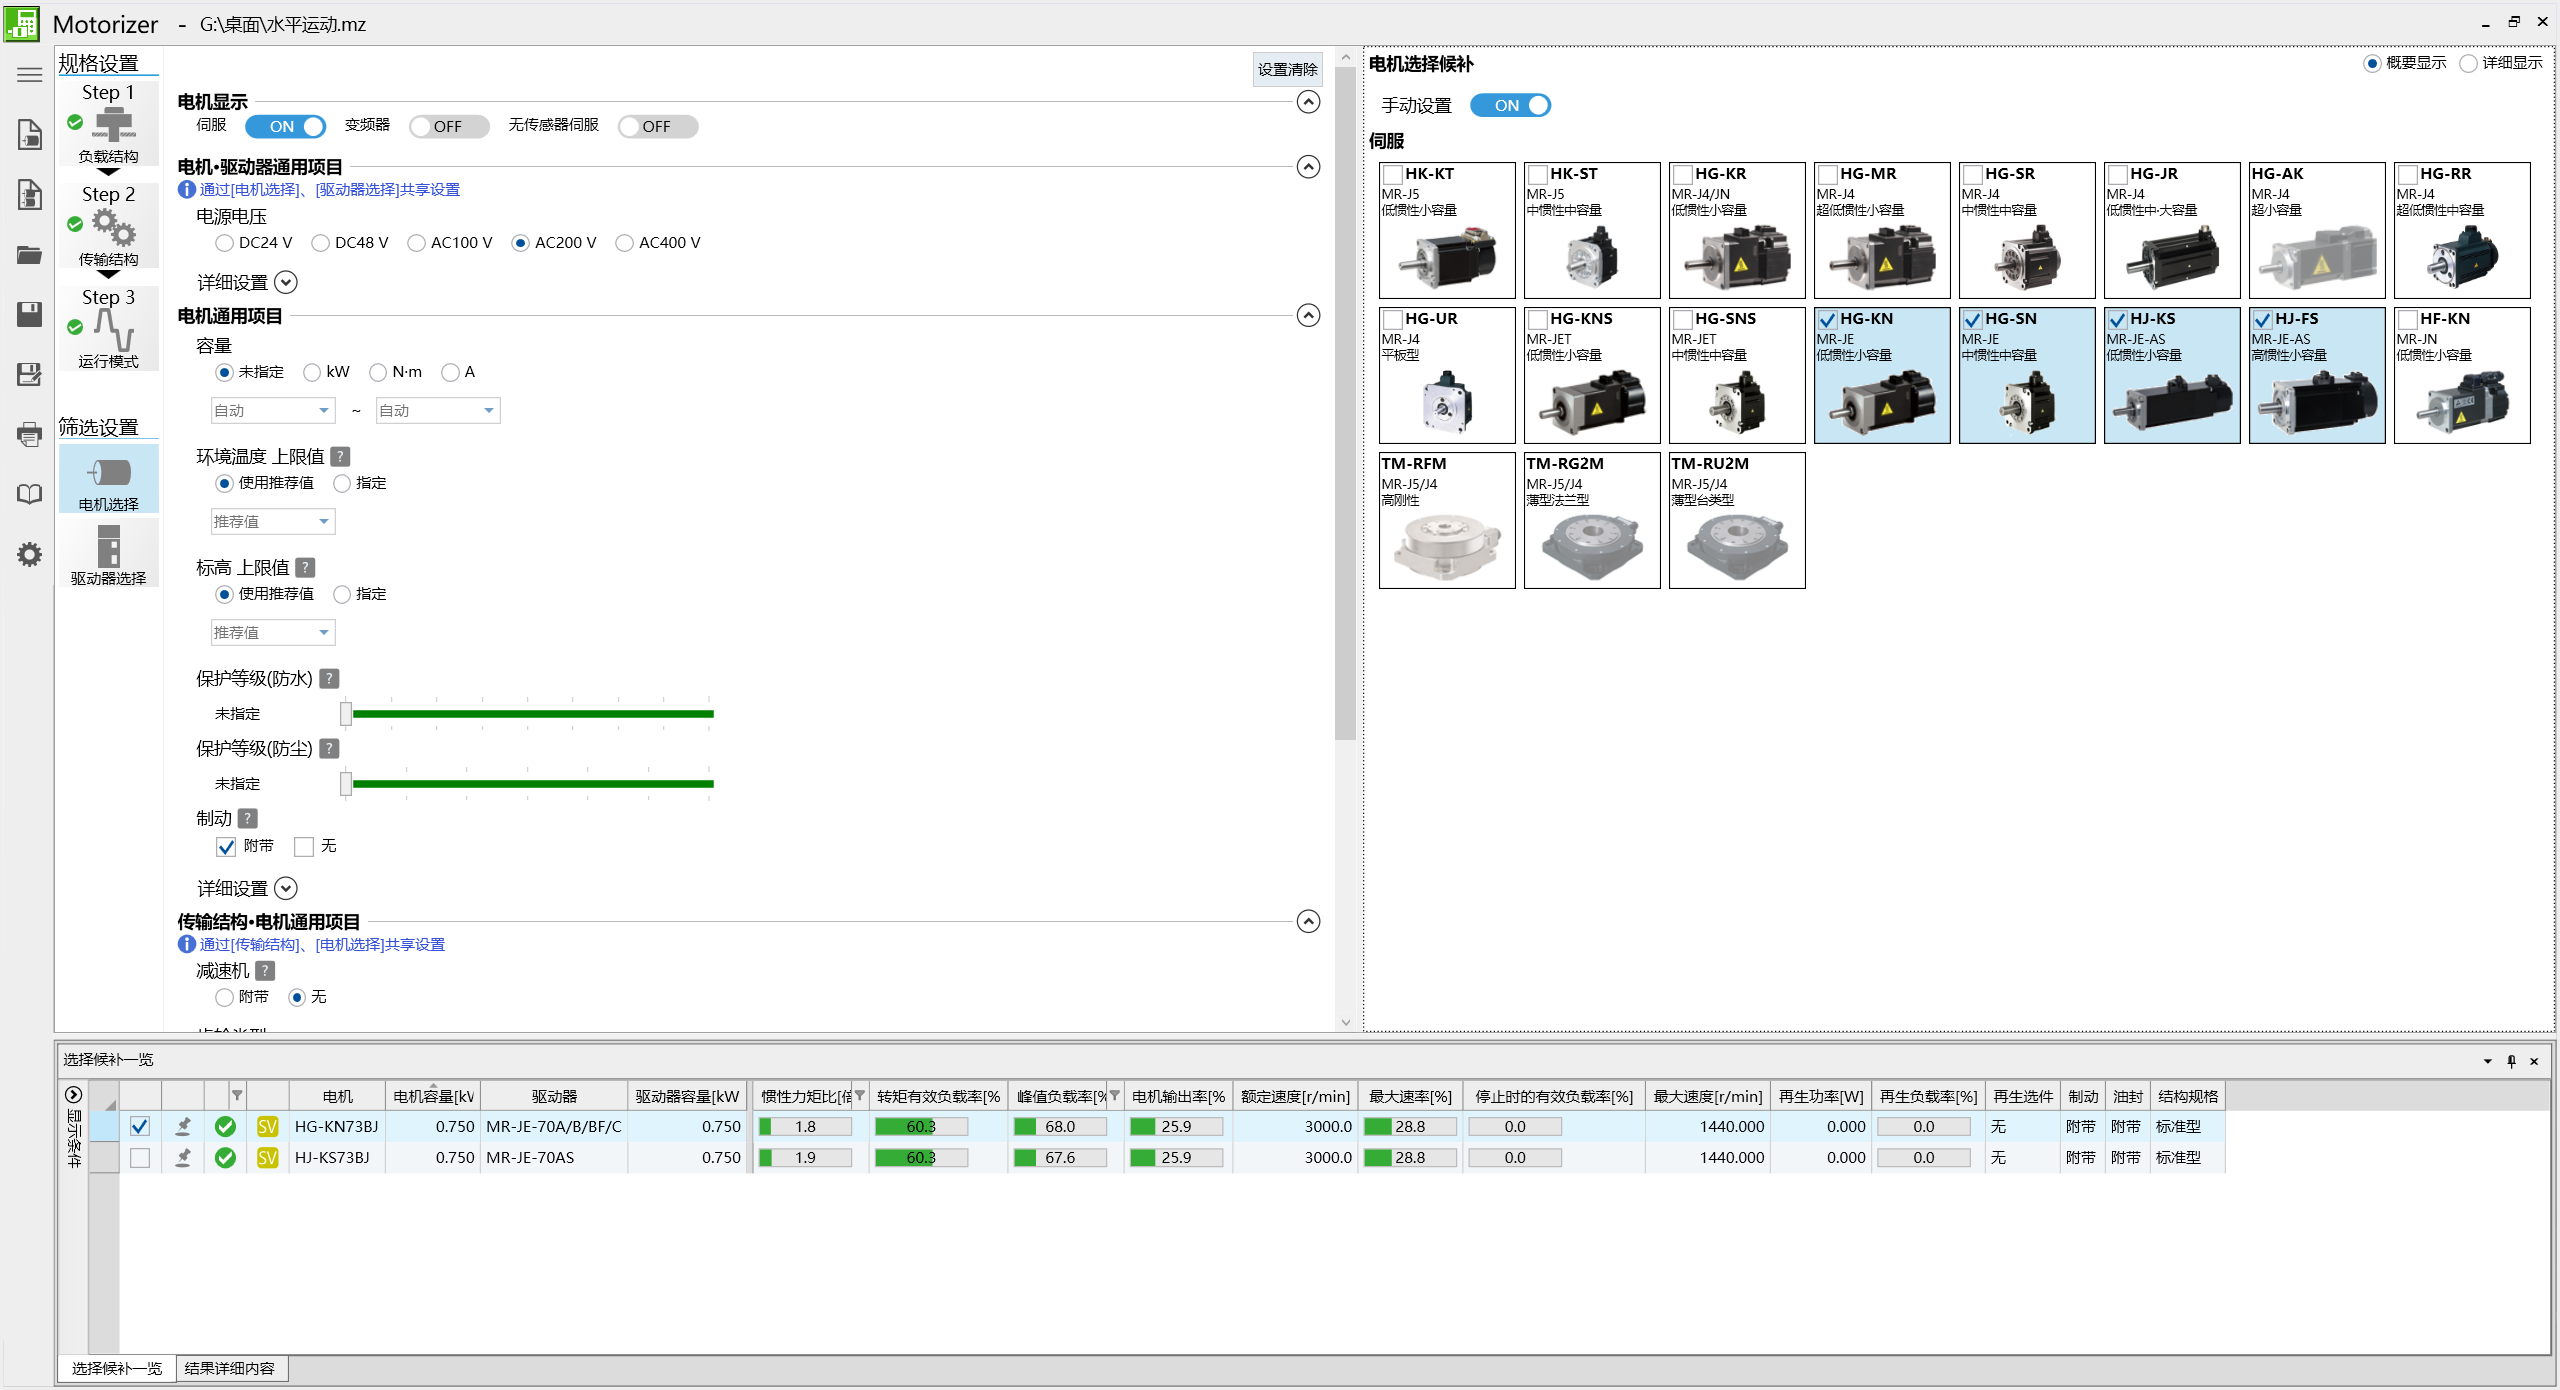Check the HJ-KS73BJ row checkbox
This screenshot has width=2560, height=1390.
(140, 1158)
